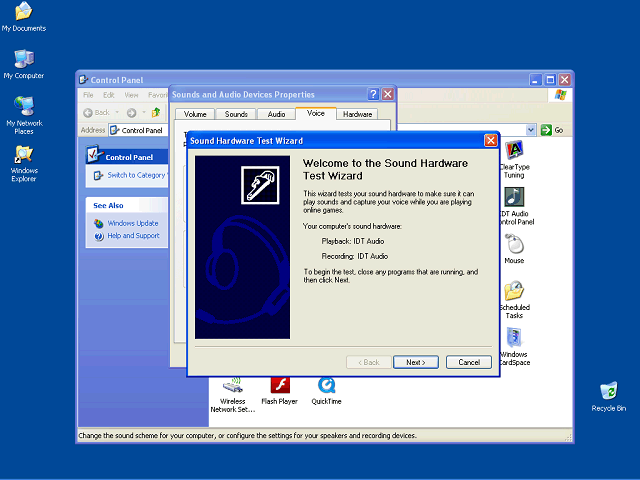
Task: Click 'Playback: IDT Audio' text in wizard
Action: (x=353, y=241)
